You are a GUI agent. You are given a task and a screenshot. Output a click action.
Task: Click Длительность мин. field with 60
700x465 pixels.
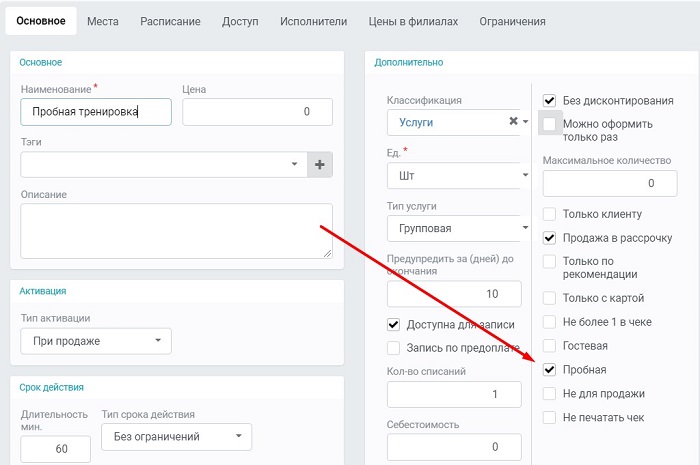click(55, 449)
